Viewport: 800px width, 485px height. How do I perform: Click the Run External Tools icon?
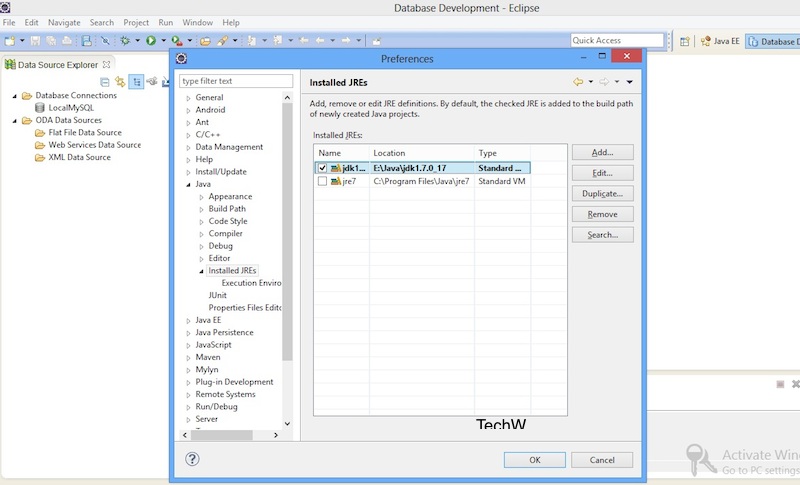pos(177,40)
